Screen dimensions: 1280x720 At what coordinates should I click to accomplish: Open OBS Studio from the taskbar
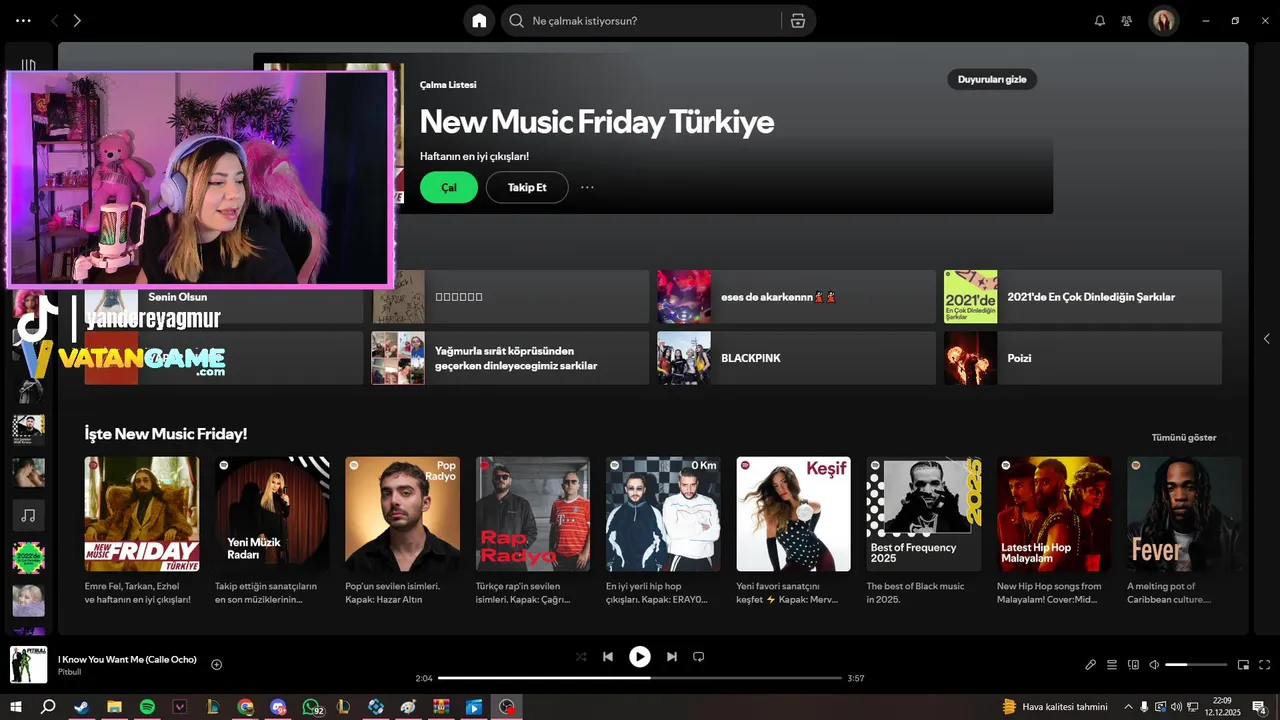508,707
